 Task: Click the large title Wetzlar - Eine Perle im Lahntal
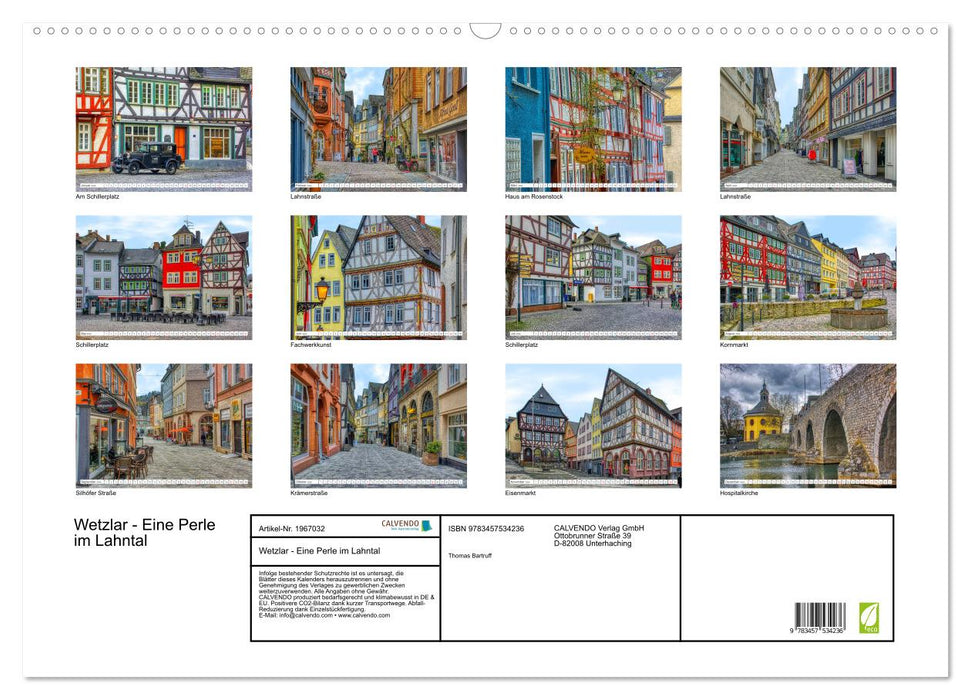[144, 533]
